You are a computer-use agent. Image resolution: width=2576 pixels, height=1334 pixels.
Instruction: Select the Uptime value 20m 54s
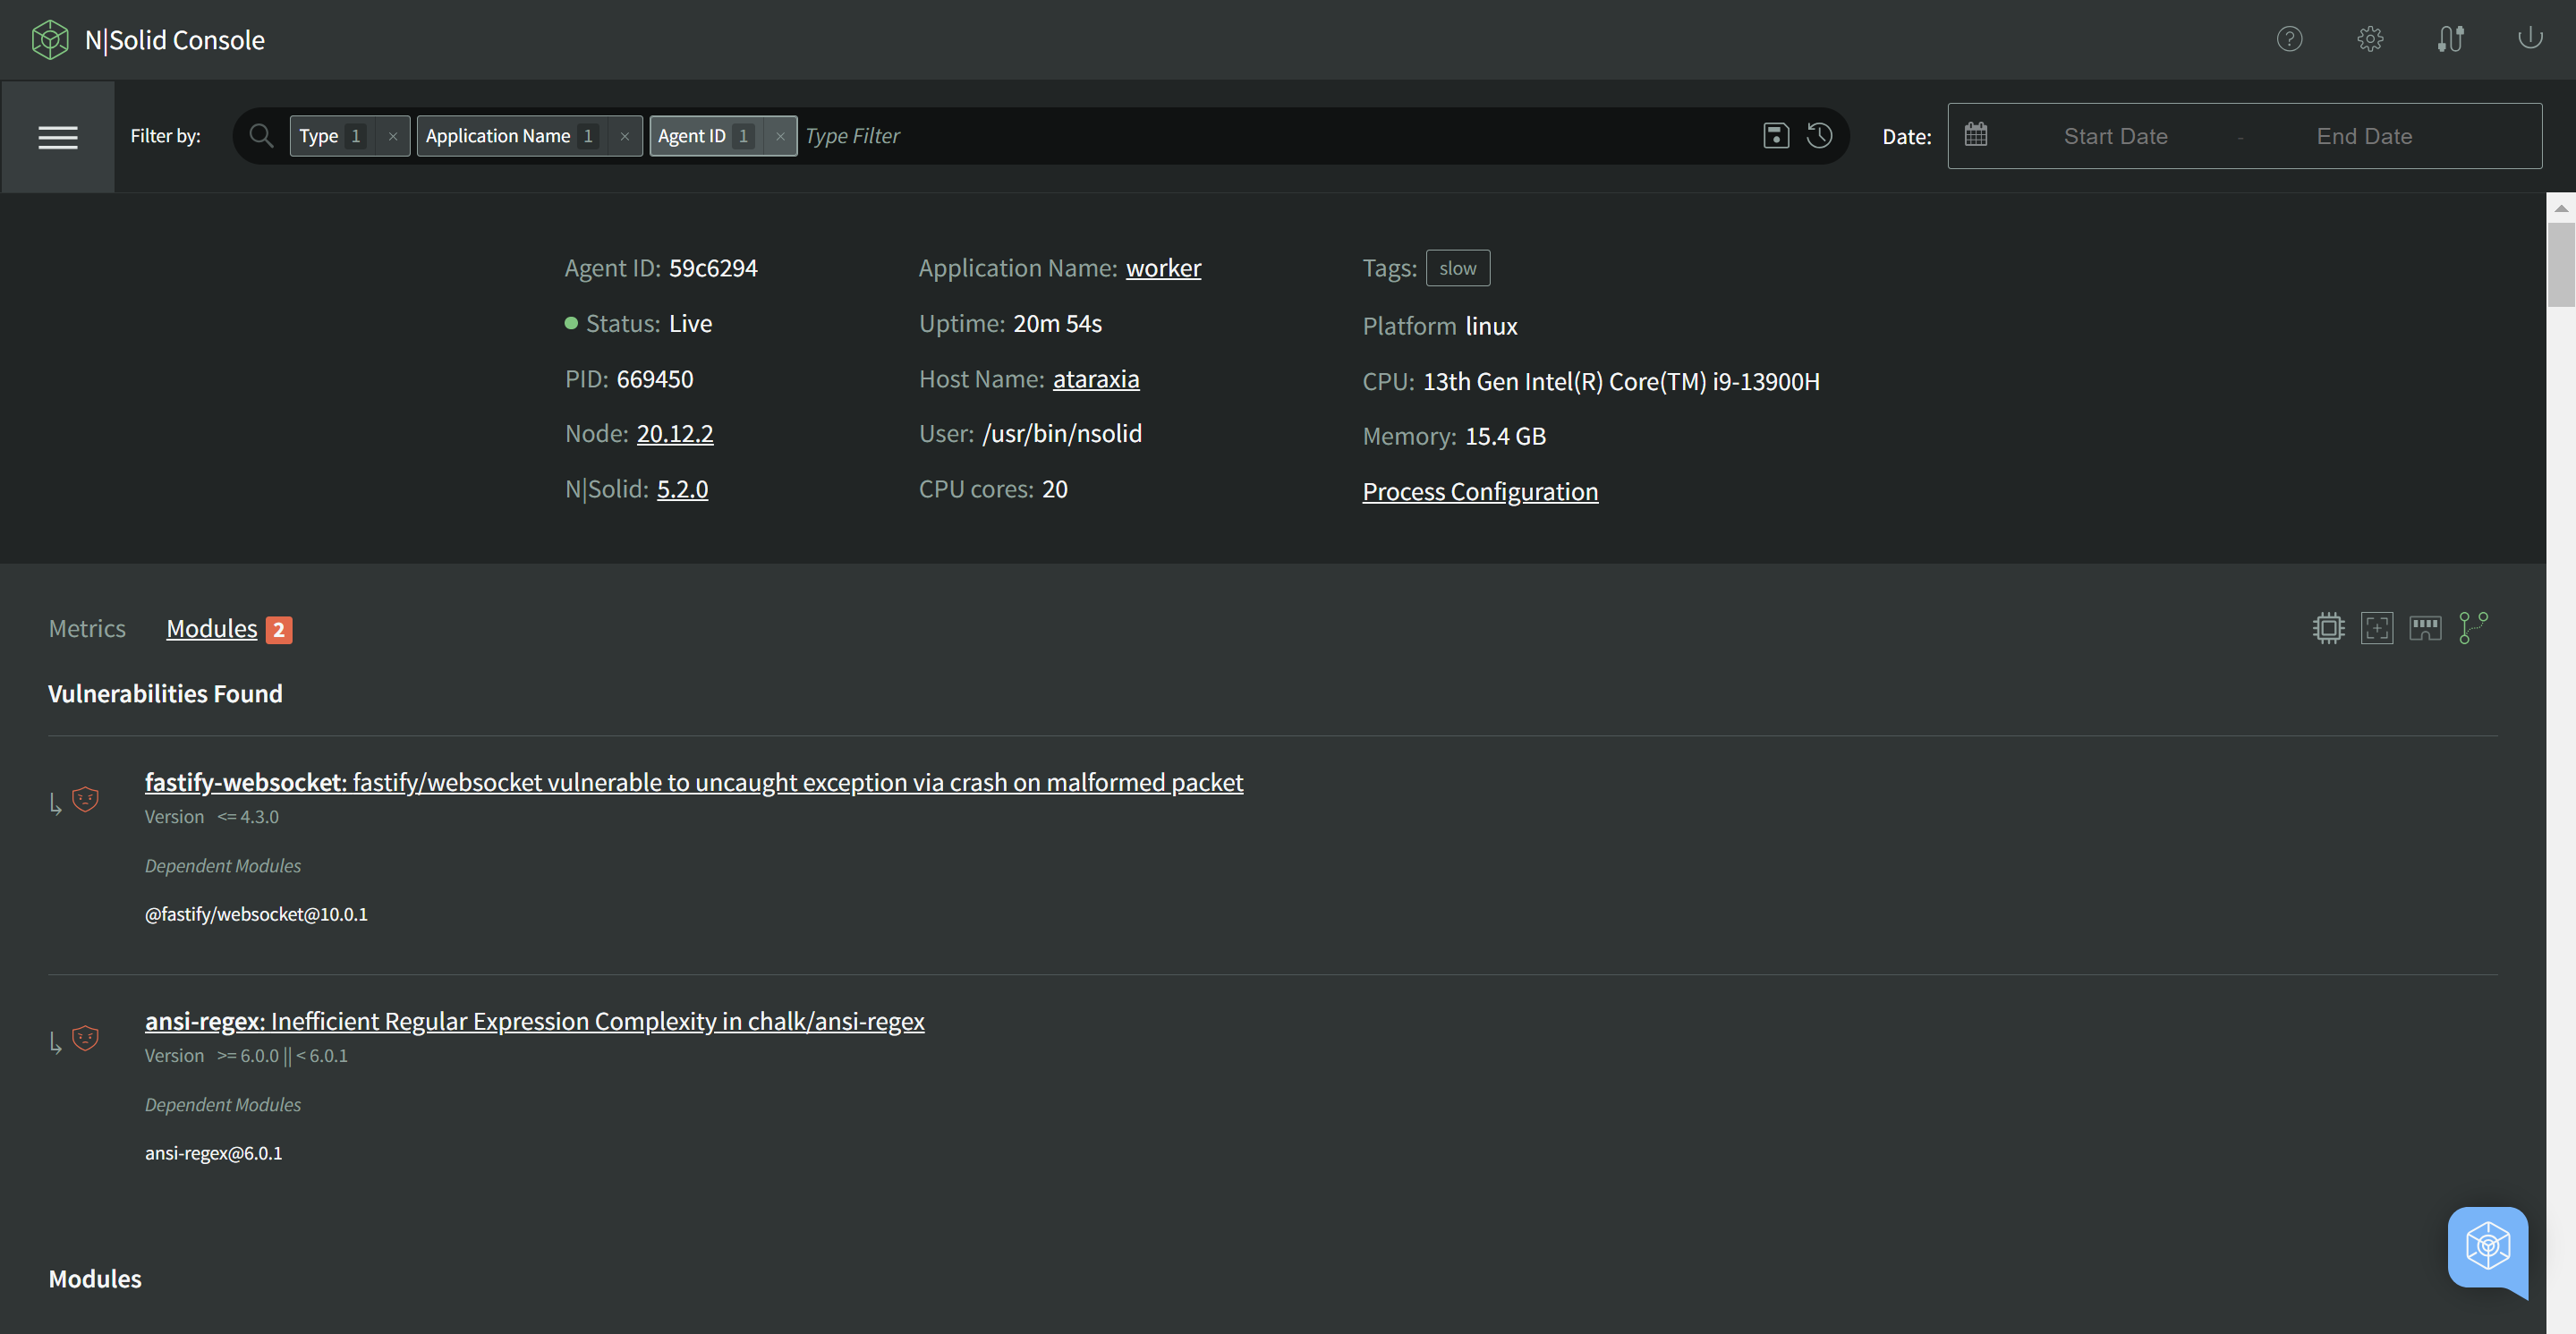(x=1057, y=324)
